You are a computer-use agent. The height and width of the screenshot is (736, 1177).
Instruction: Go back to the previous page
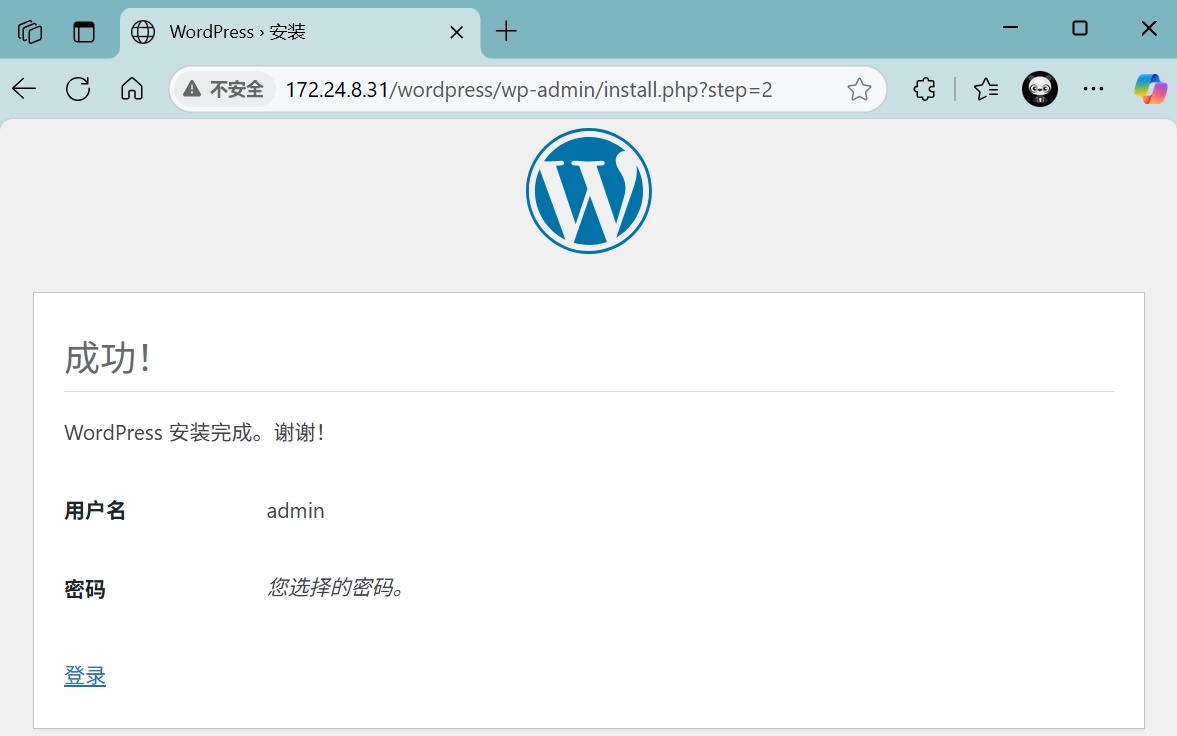(x=24, y=89)
